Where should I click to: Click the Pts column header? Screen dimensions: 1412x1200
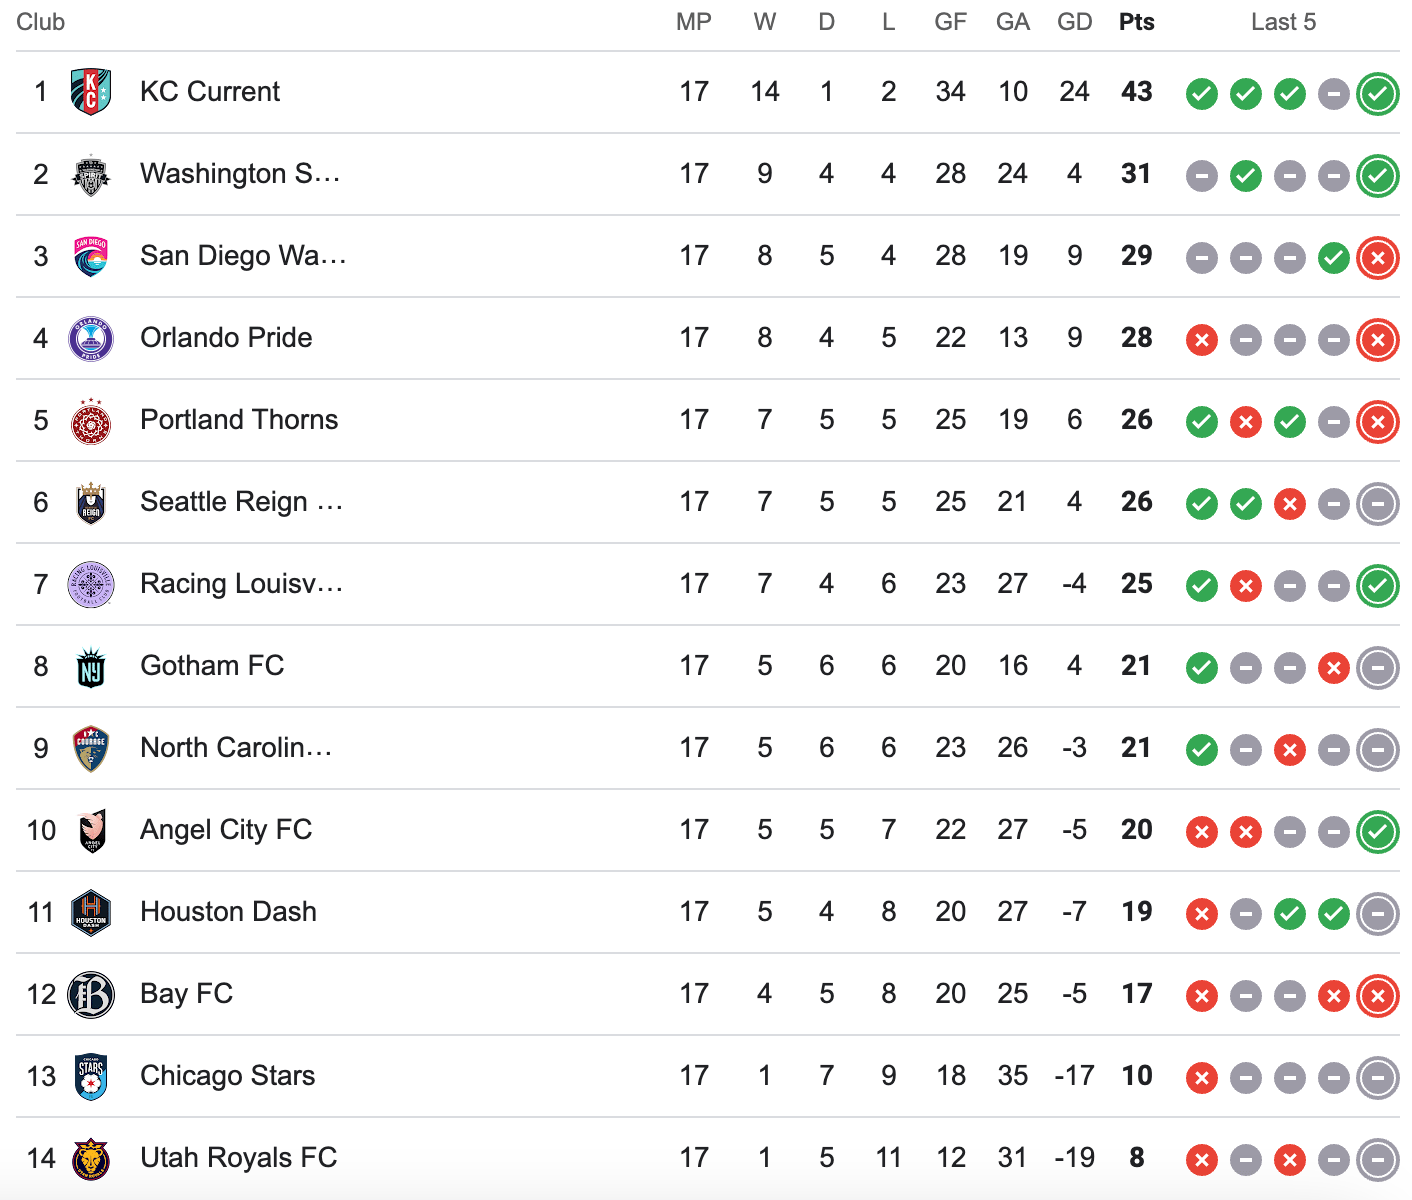point(1137,22)
